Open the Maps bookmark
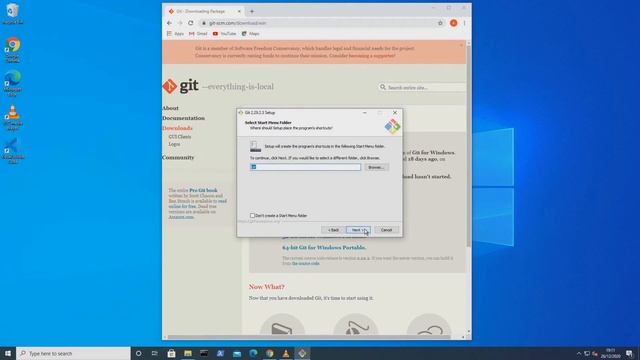This screenshot has height=360, width=640. click(251, 33)
